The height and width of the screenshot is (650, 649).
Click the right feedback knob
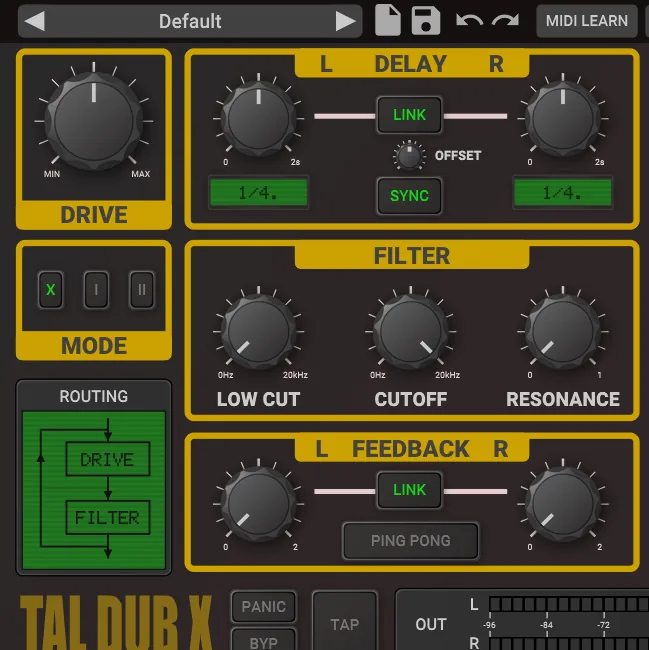[563, 504]
